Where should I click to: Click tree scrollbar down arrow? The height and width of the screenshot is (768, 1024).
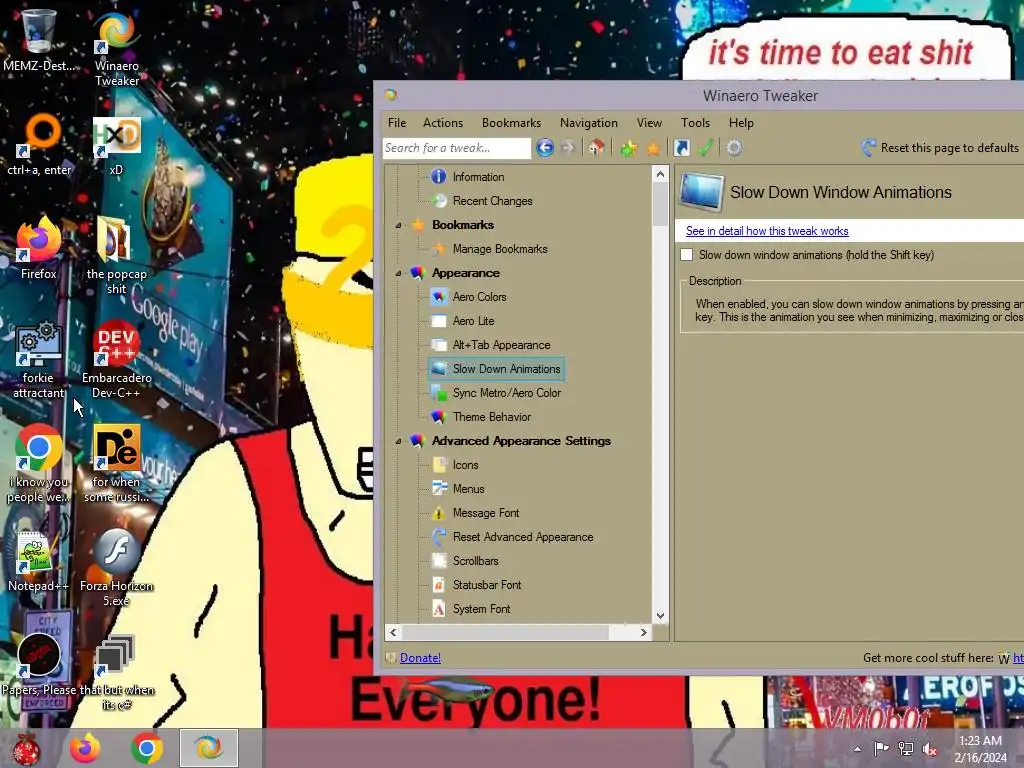[x=660, y=616]
